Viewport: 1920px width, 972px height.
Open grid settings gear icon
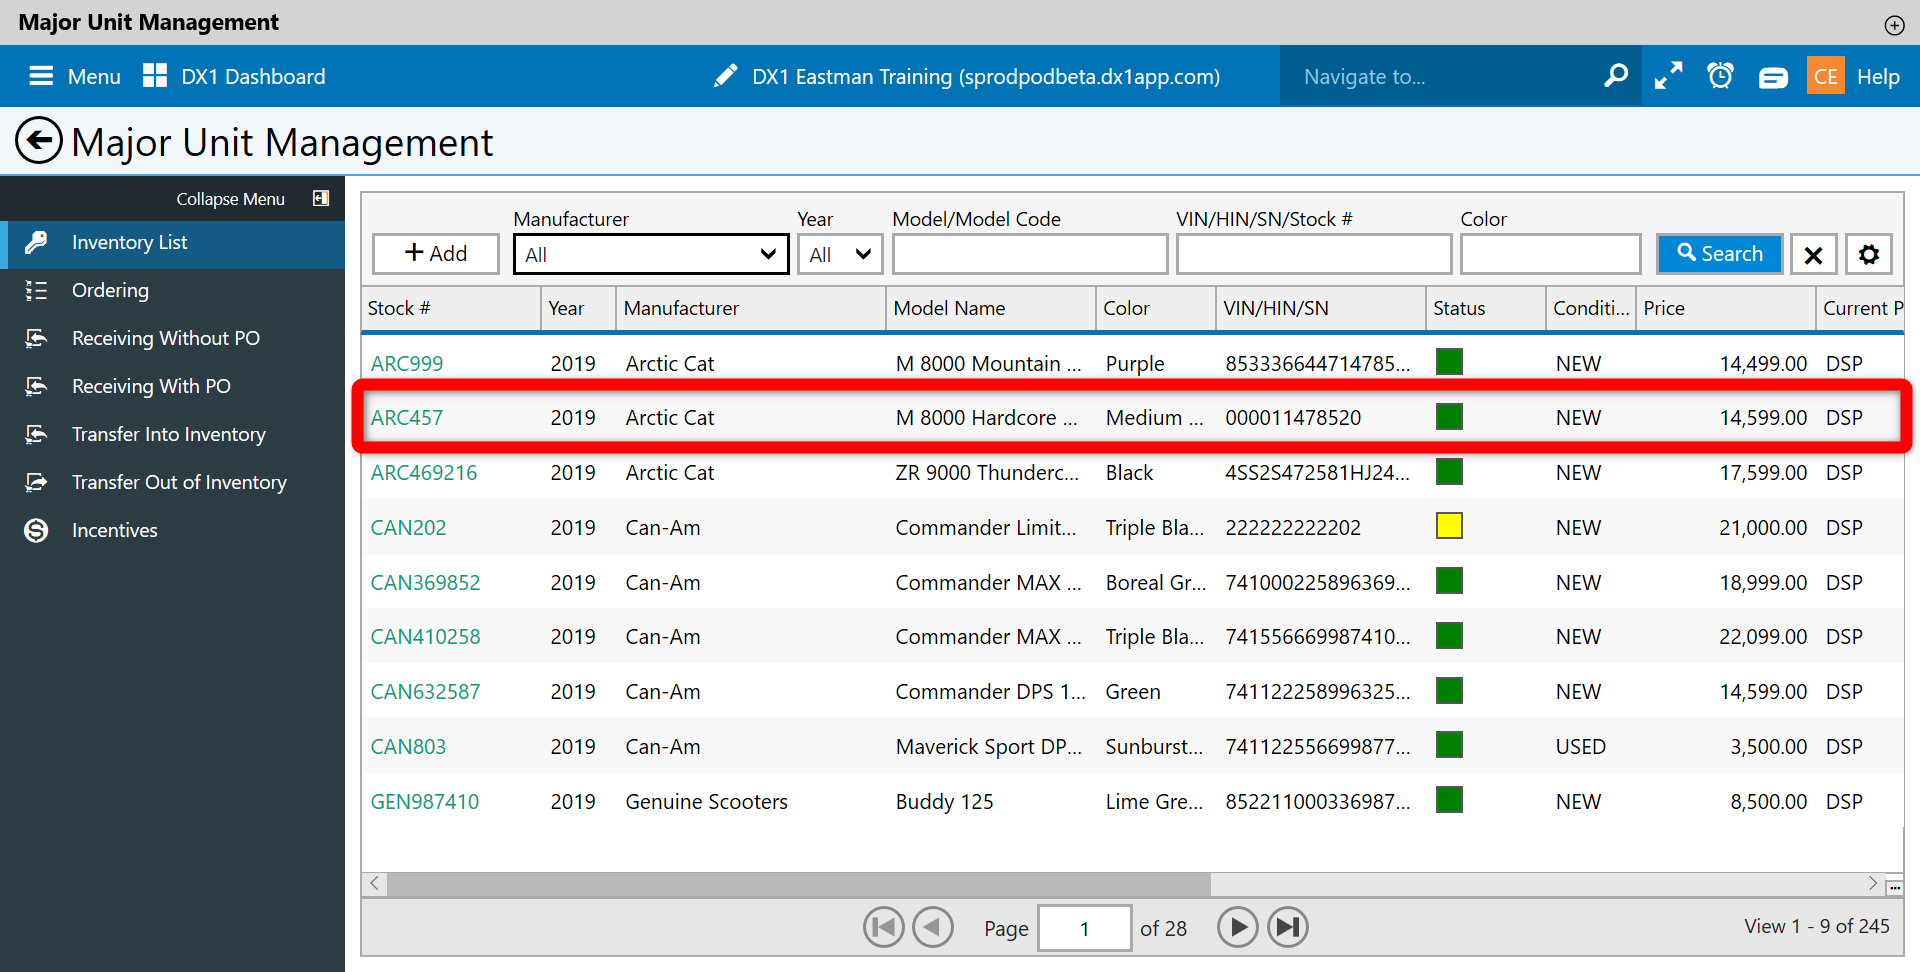point(1869,254)
